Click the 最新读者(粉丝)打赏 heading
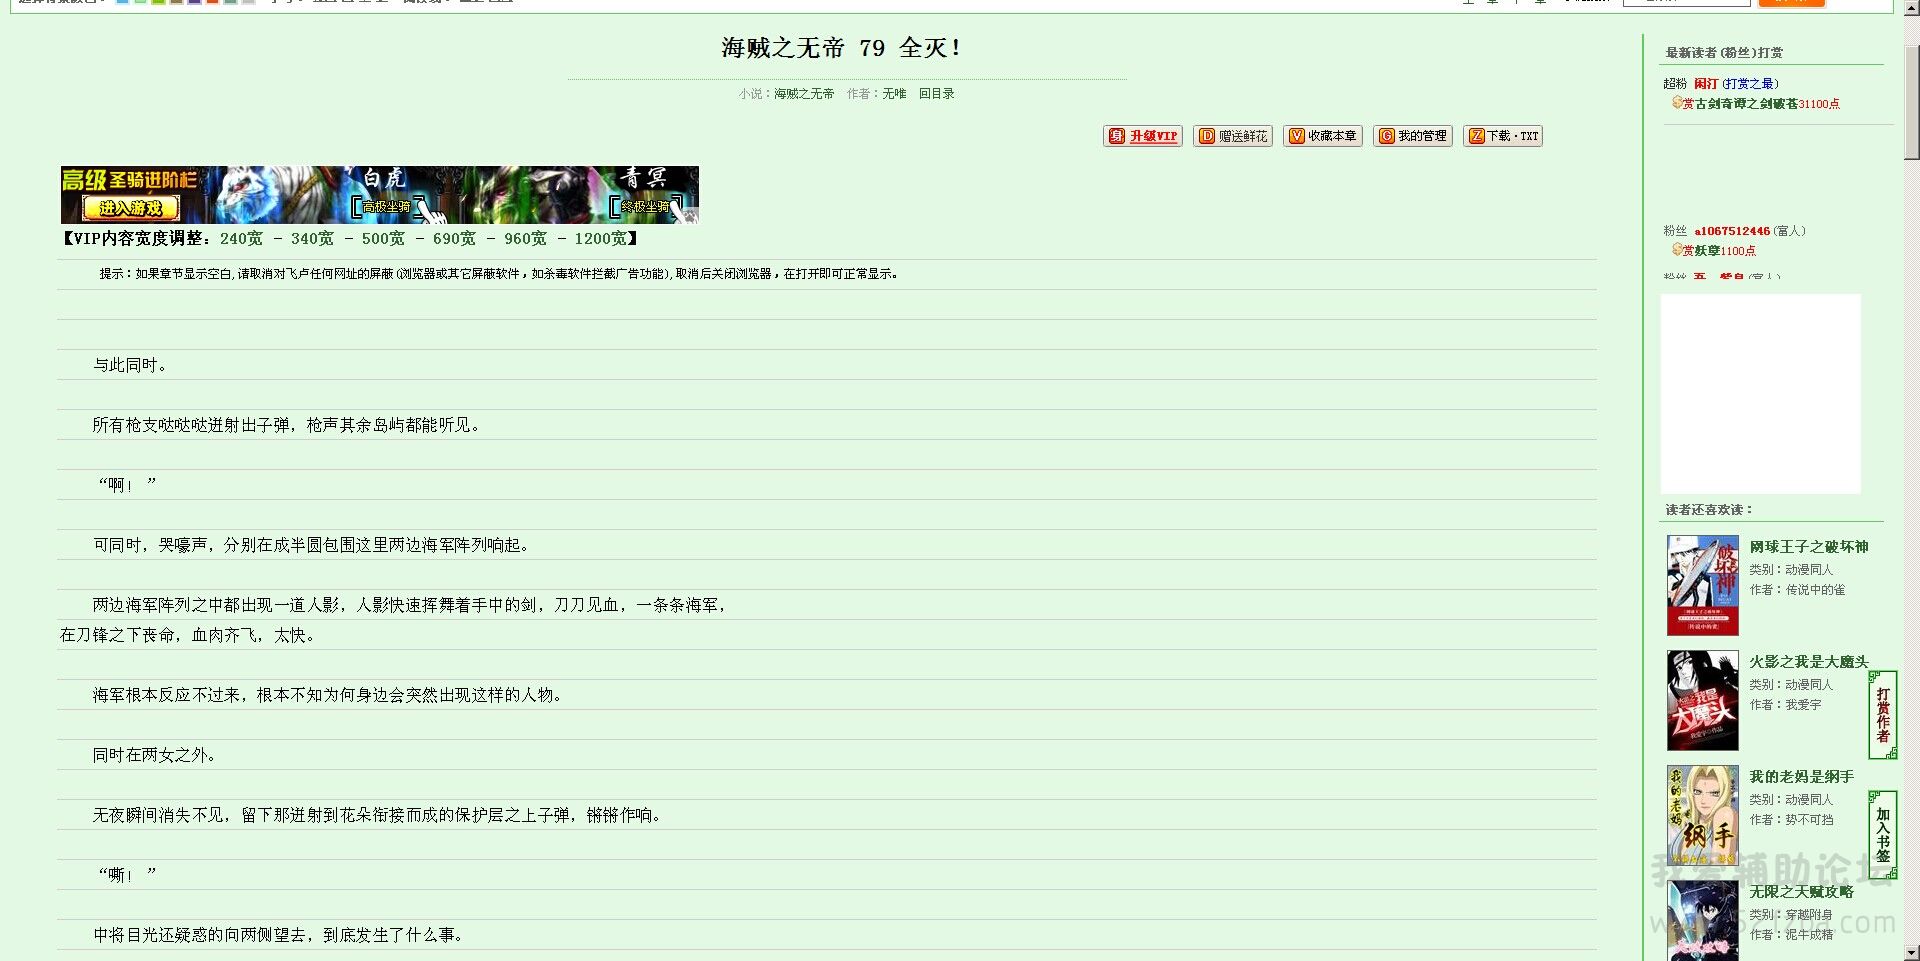Screen dimensions: 1920x961 click(x=1724, y=53)
